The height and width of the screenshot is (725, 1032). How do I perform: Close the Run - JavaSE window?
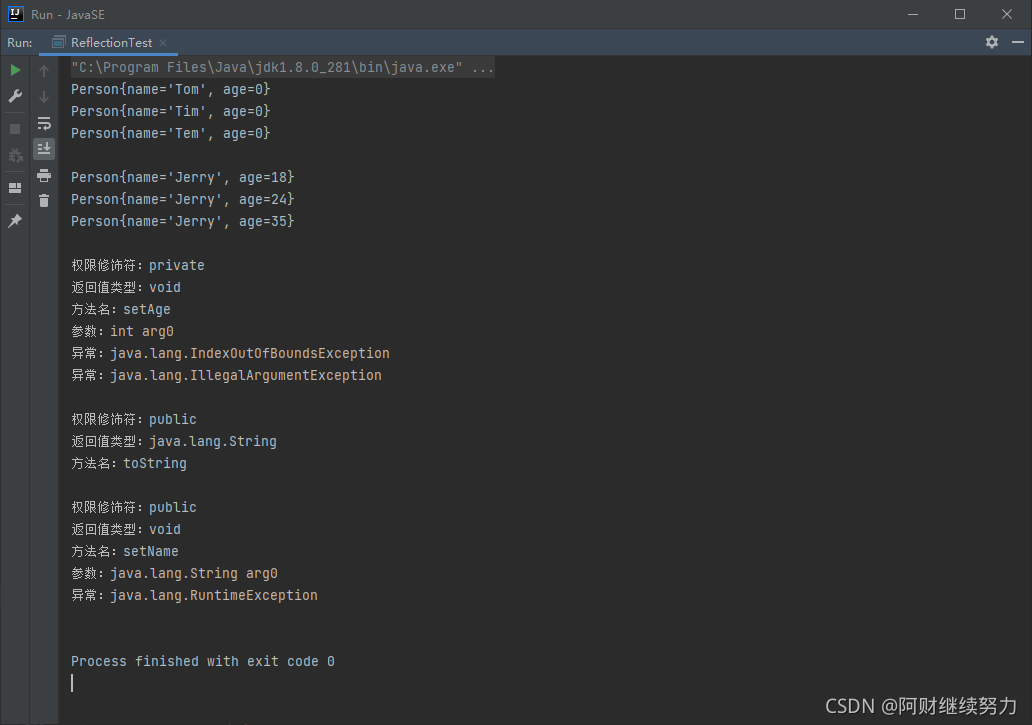[1007, 14]
